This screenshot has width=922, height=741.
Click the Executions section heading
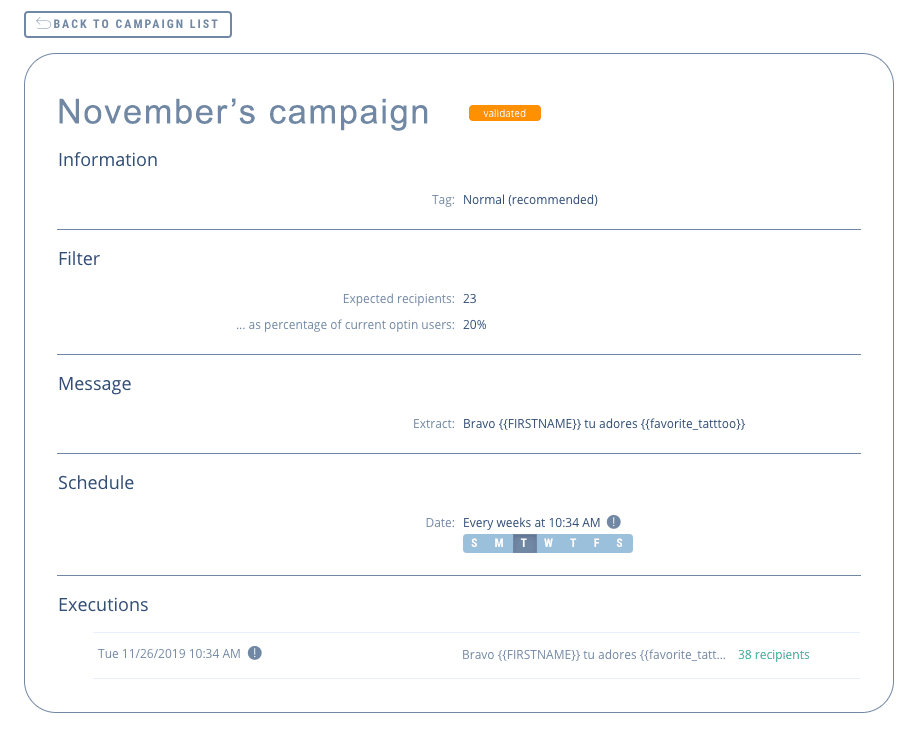pyautogui.click(x=103, y=605)
